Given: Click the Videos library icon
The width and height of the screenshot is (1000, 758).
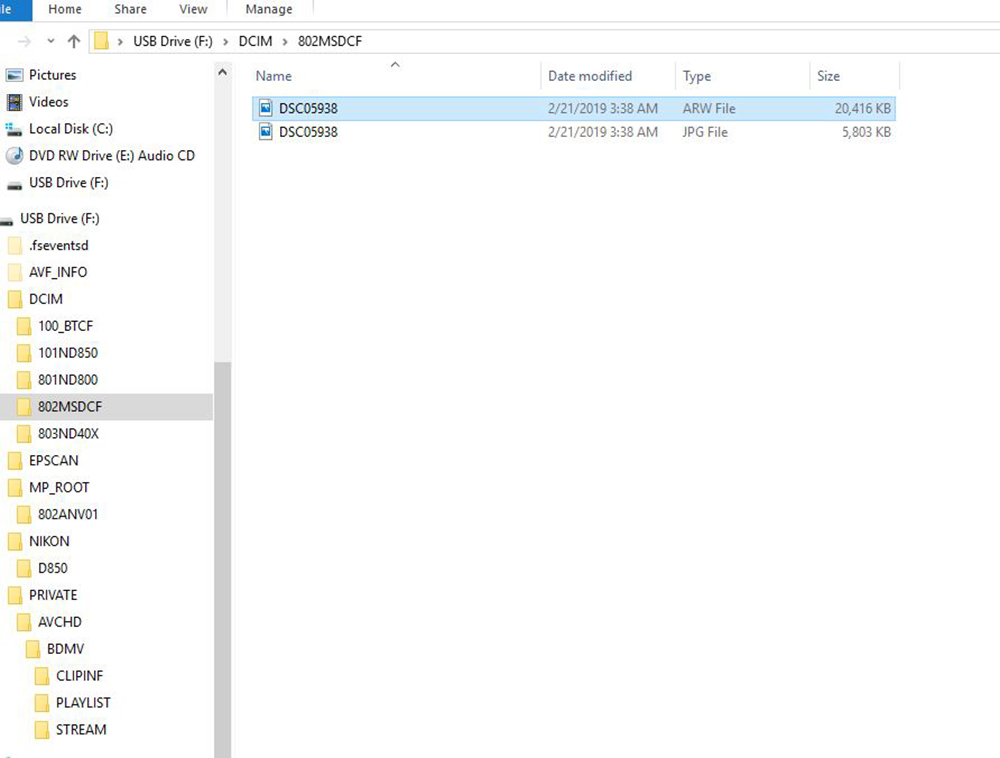Looking at the screenshot, I should 14,102.
